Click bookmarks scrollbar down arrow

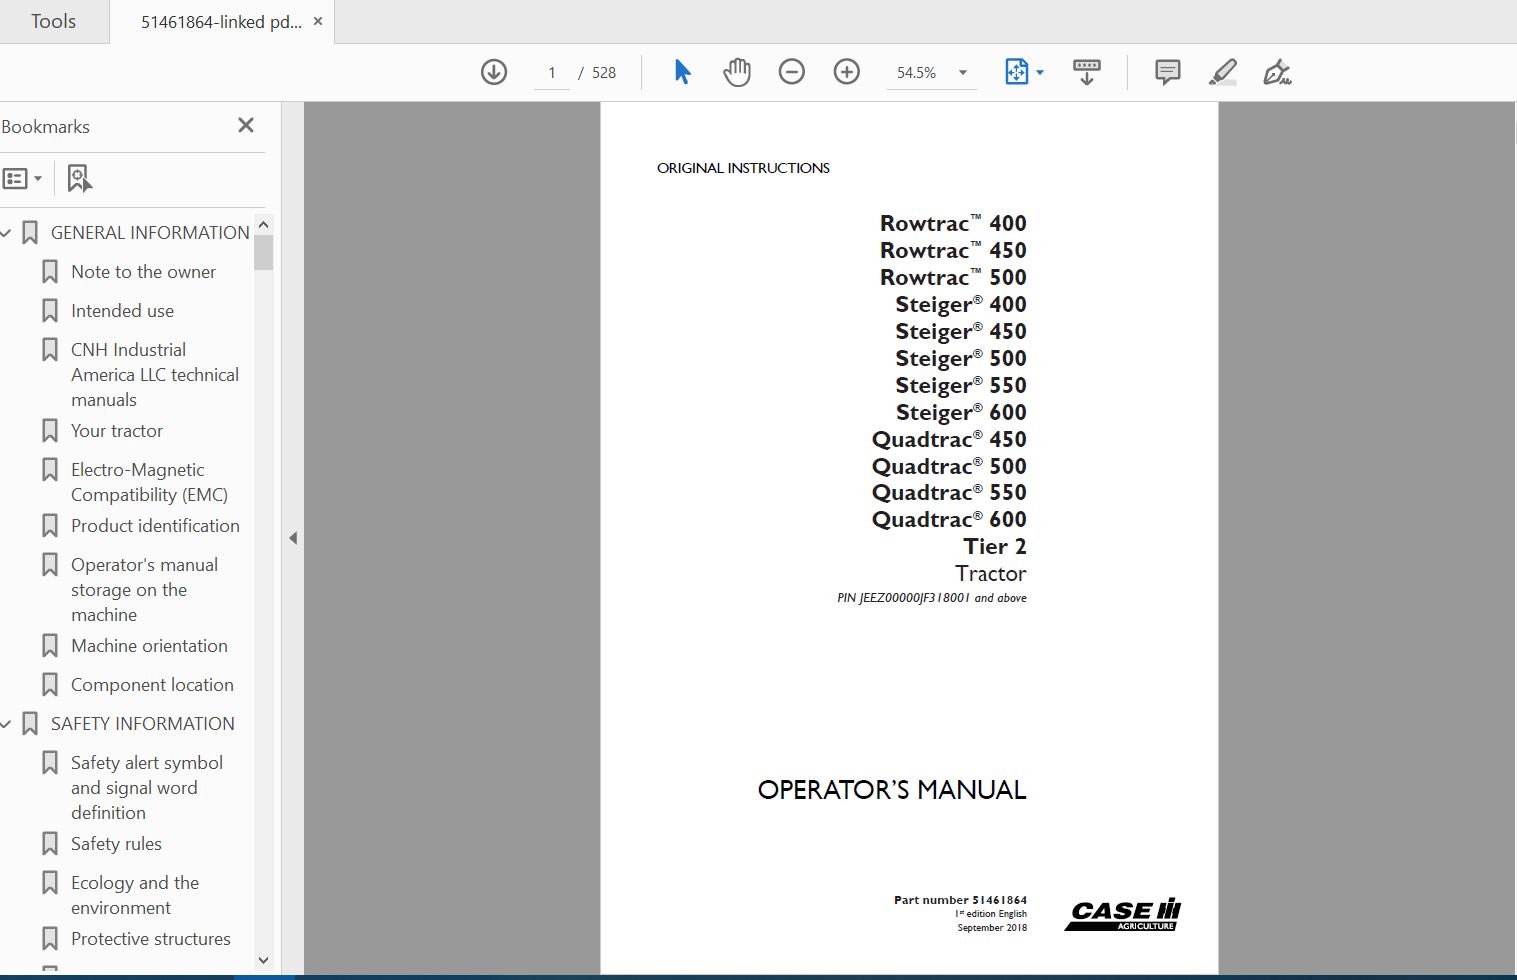tap(264, 960)
